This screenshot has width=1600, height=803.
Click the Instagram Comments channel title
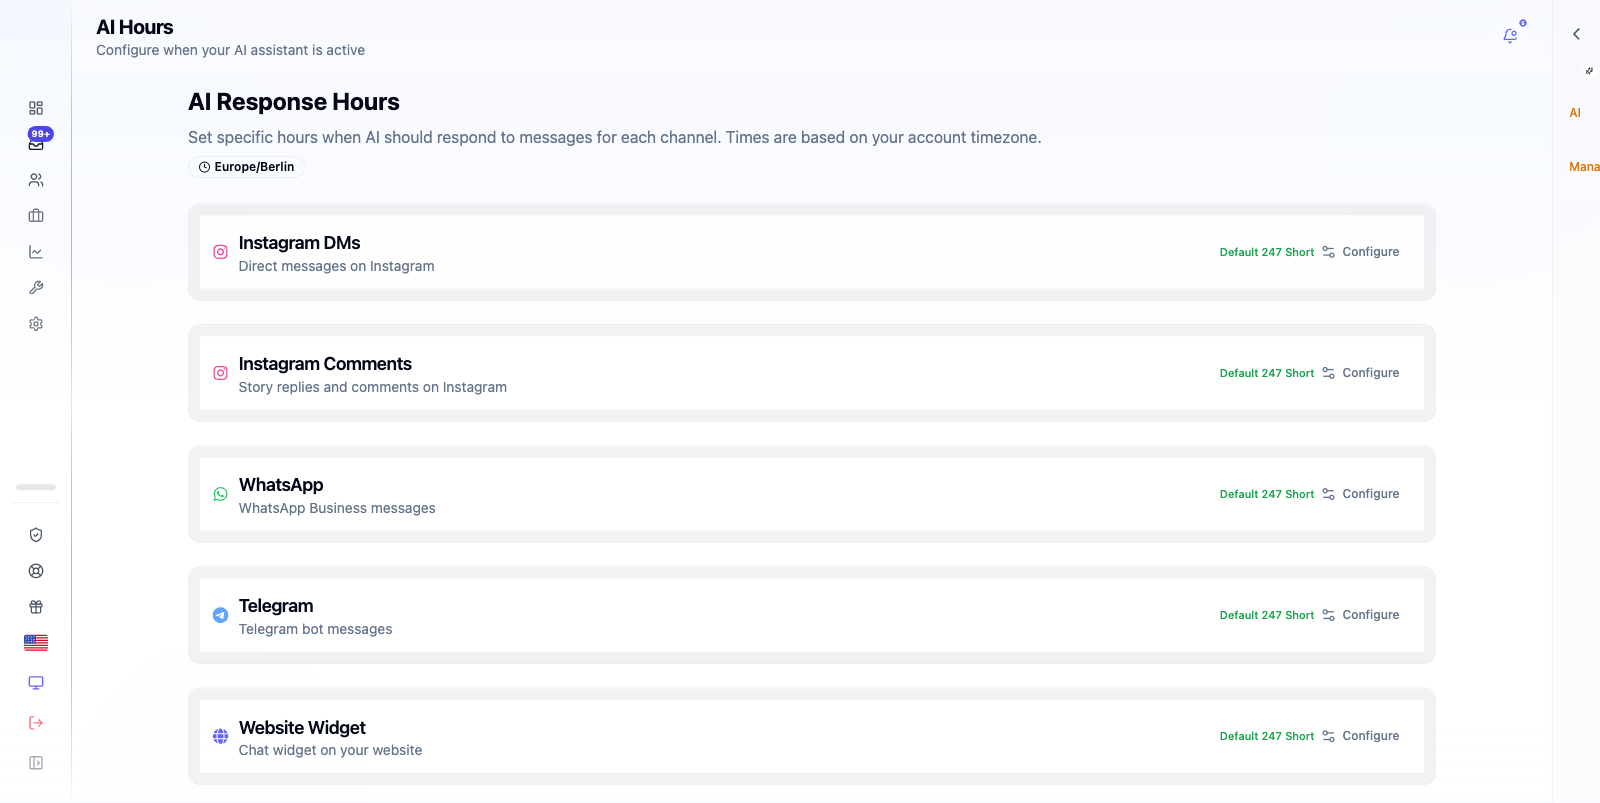(x=325, y=364)
